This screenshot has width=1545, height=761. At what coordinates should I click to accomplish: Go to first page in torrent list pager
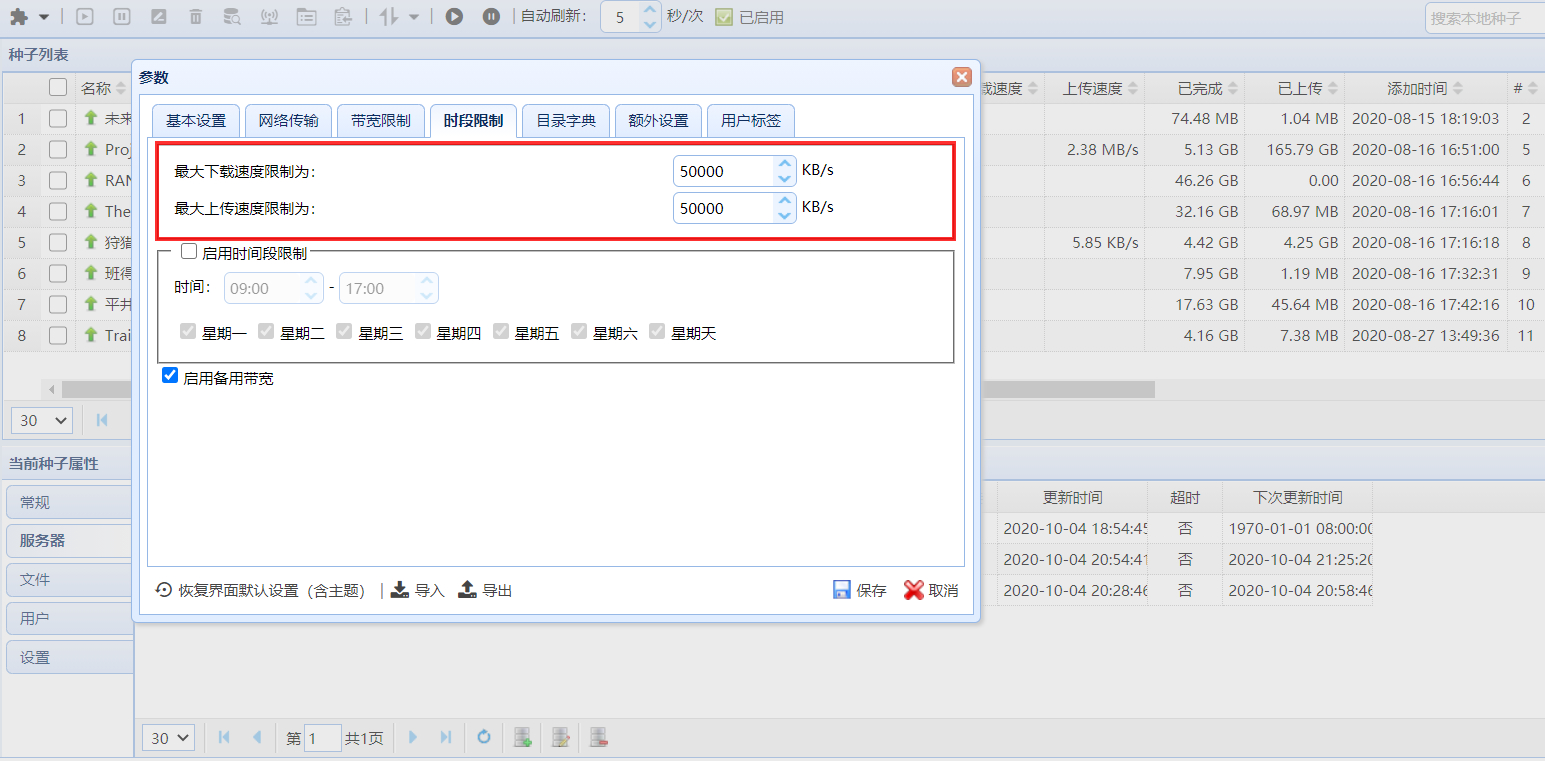click(x=102, y=420)
